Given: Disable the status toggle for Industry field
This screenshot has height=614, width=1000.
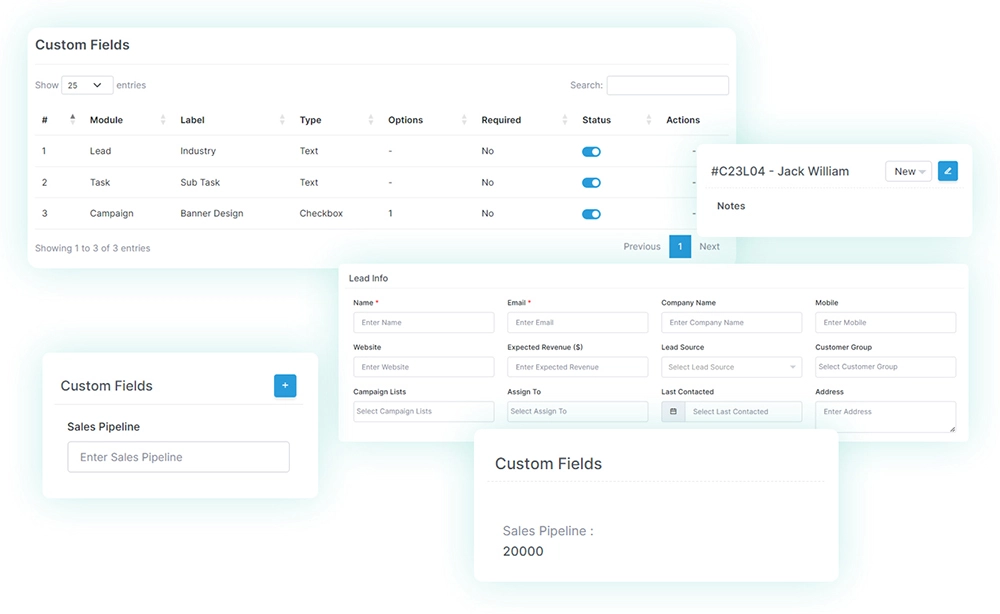Looking at the screenshot, I should [x=591, y=151].
